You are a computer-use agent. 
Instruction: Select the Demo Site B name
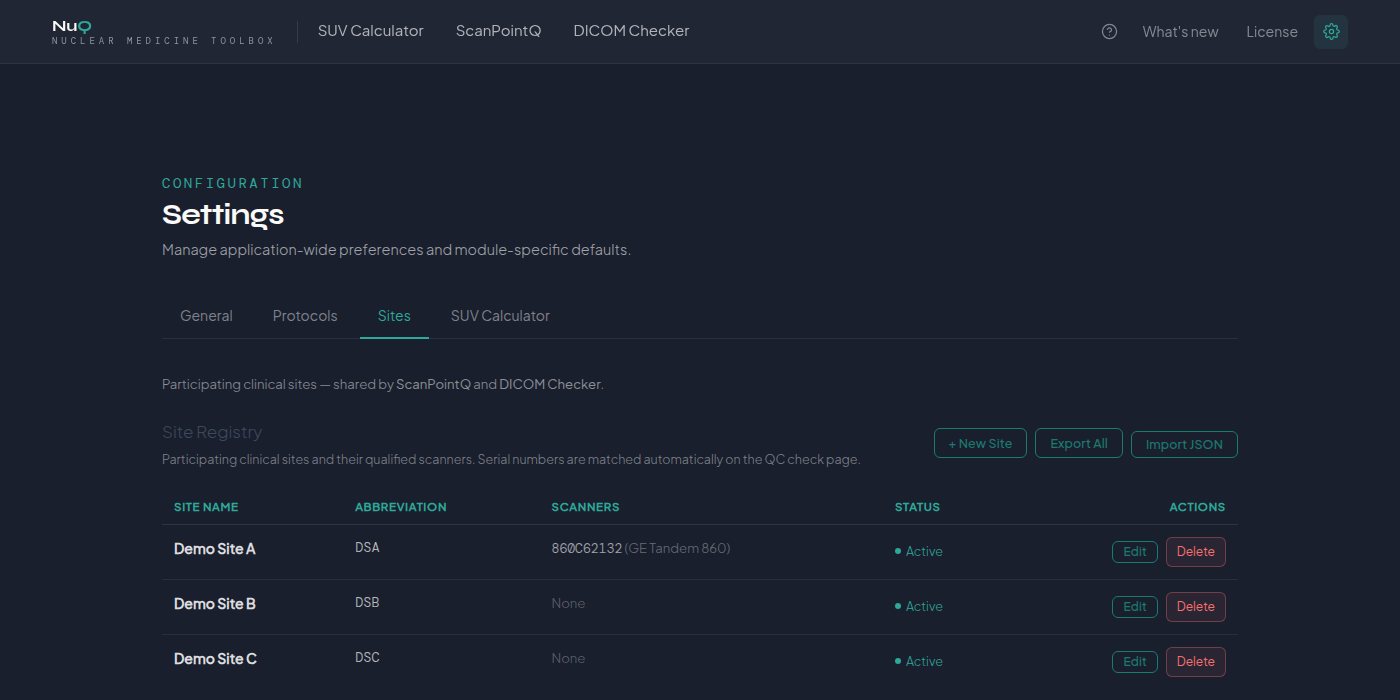[x=215, y=604]
